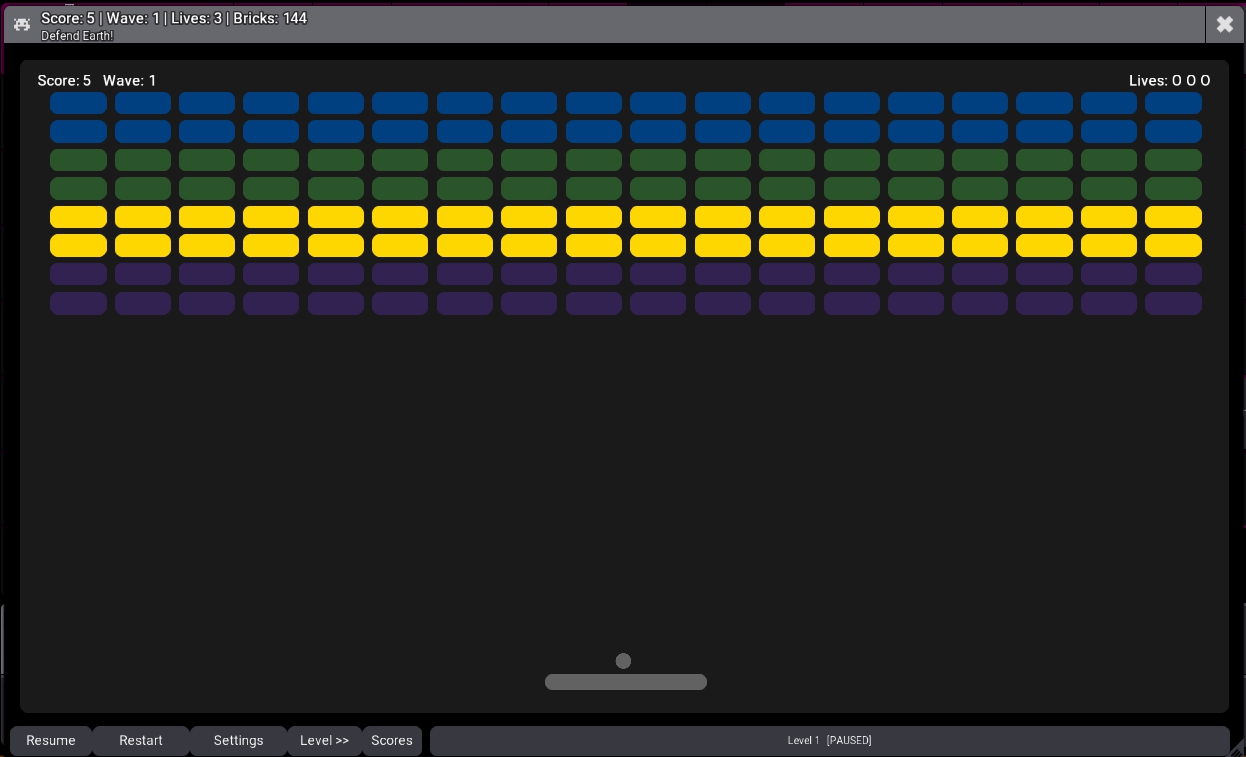Viewport: 1246px width, 757px height.
Task: Open the Settings panel
Action: point(238,740)
